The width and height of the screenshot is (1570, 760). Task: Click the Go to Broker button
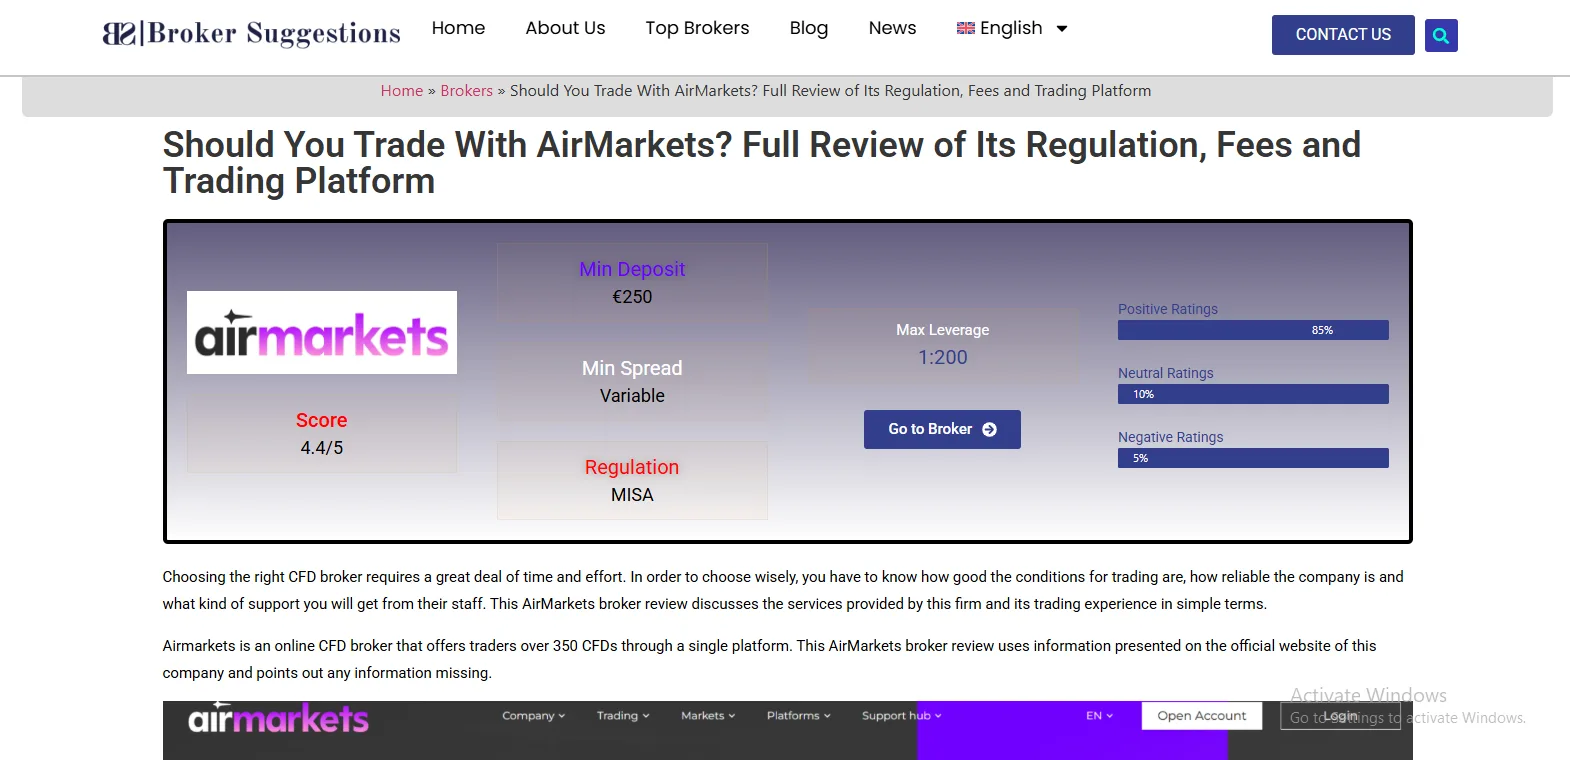click(942, 429)
